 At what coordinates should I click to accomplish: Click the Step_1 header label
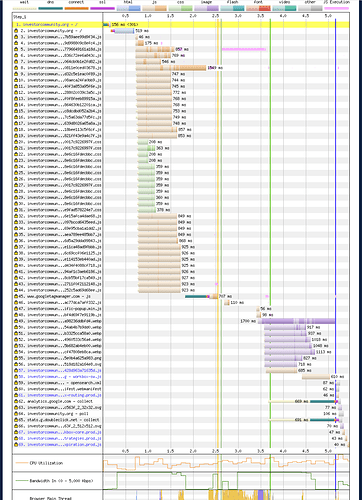(x=20, y=16)
